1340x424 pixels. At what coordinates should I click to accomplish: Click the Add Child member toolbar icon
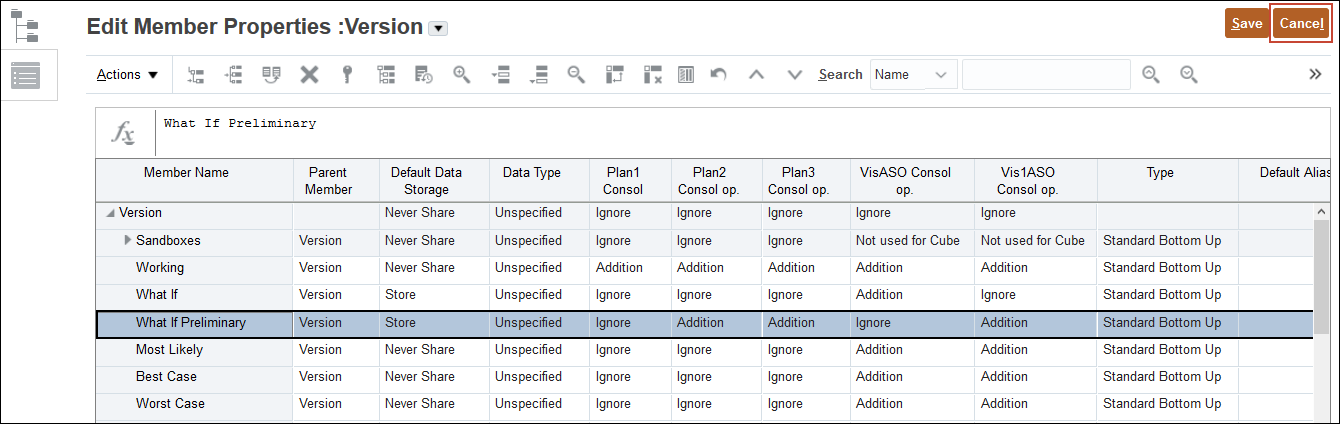(x=196, y=74)
